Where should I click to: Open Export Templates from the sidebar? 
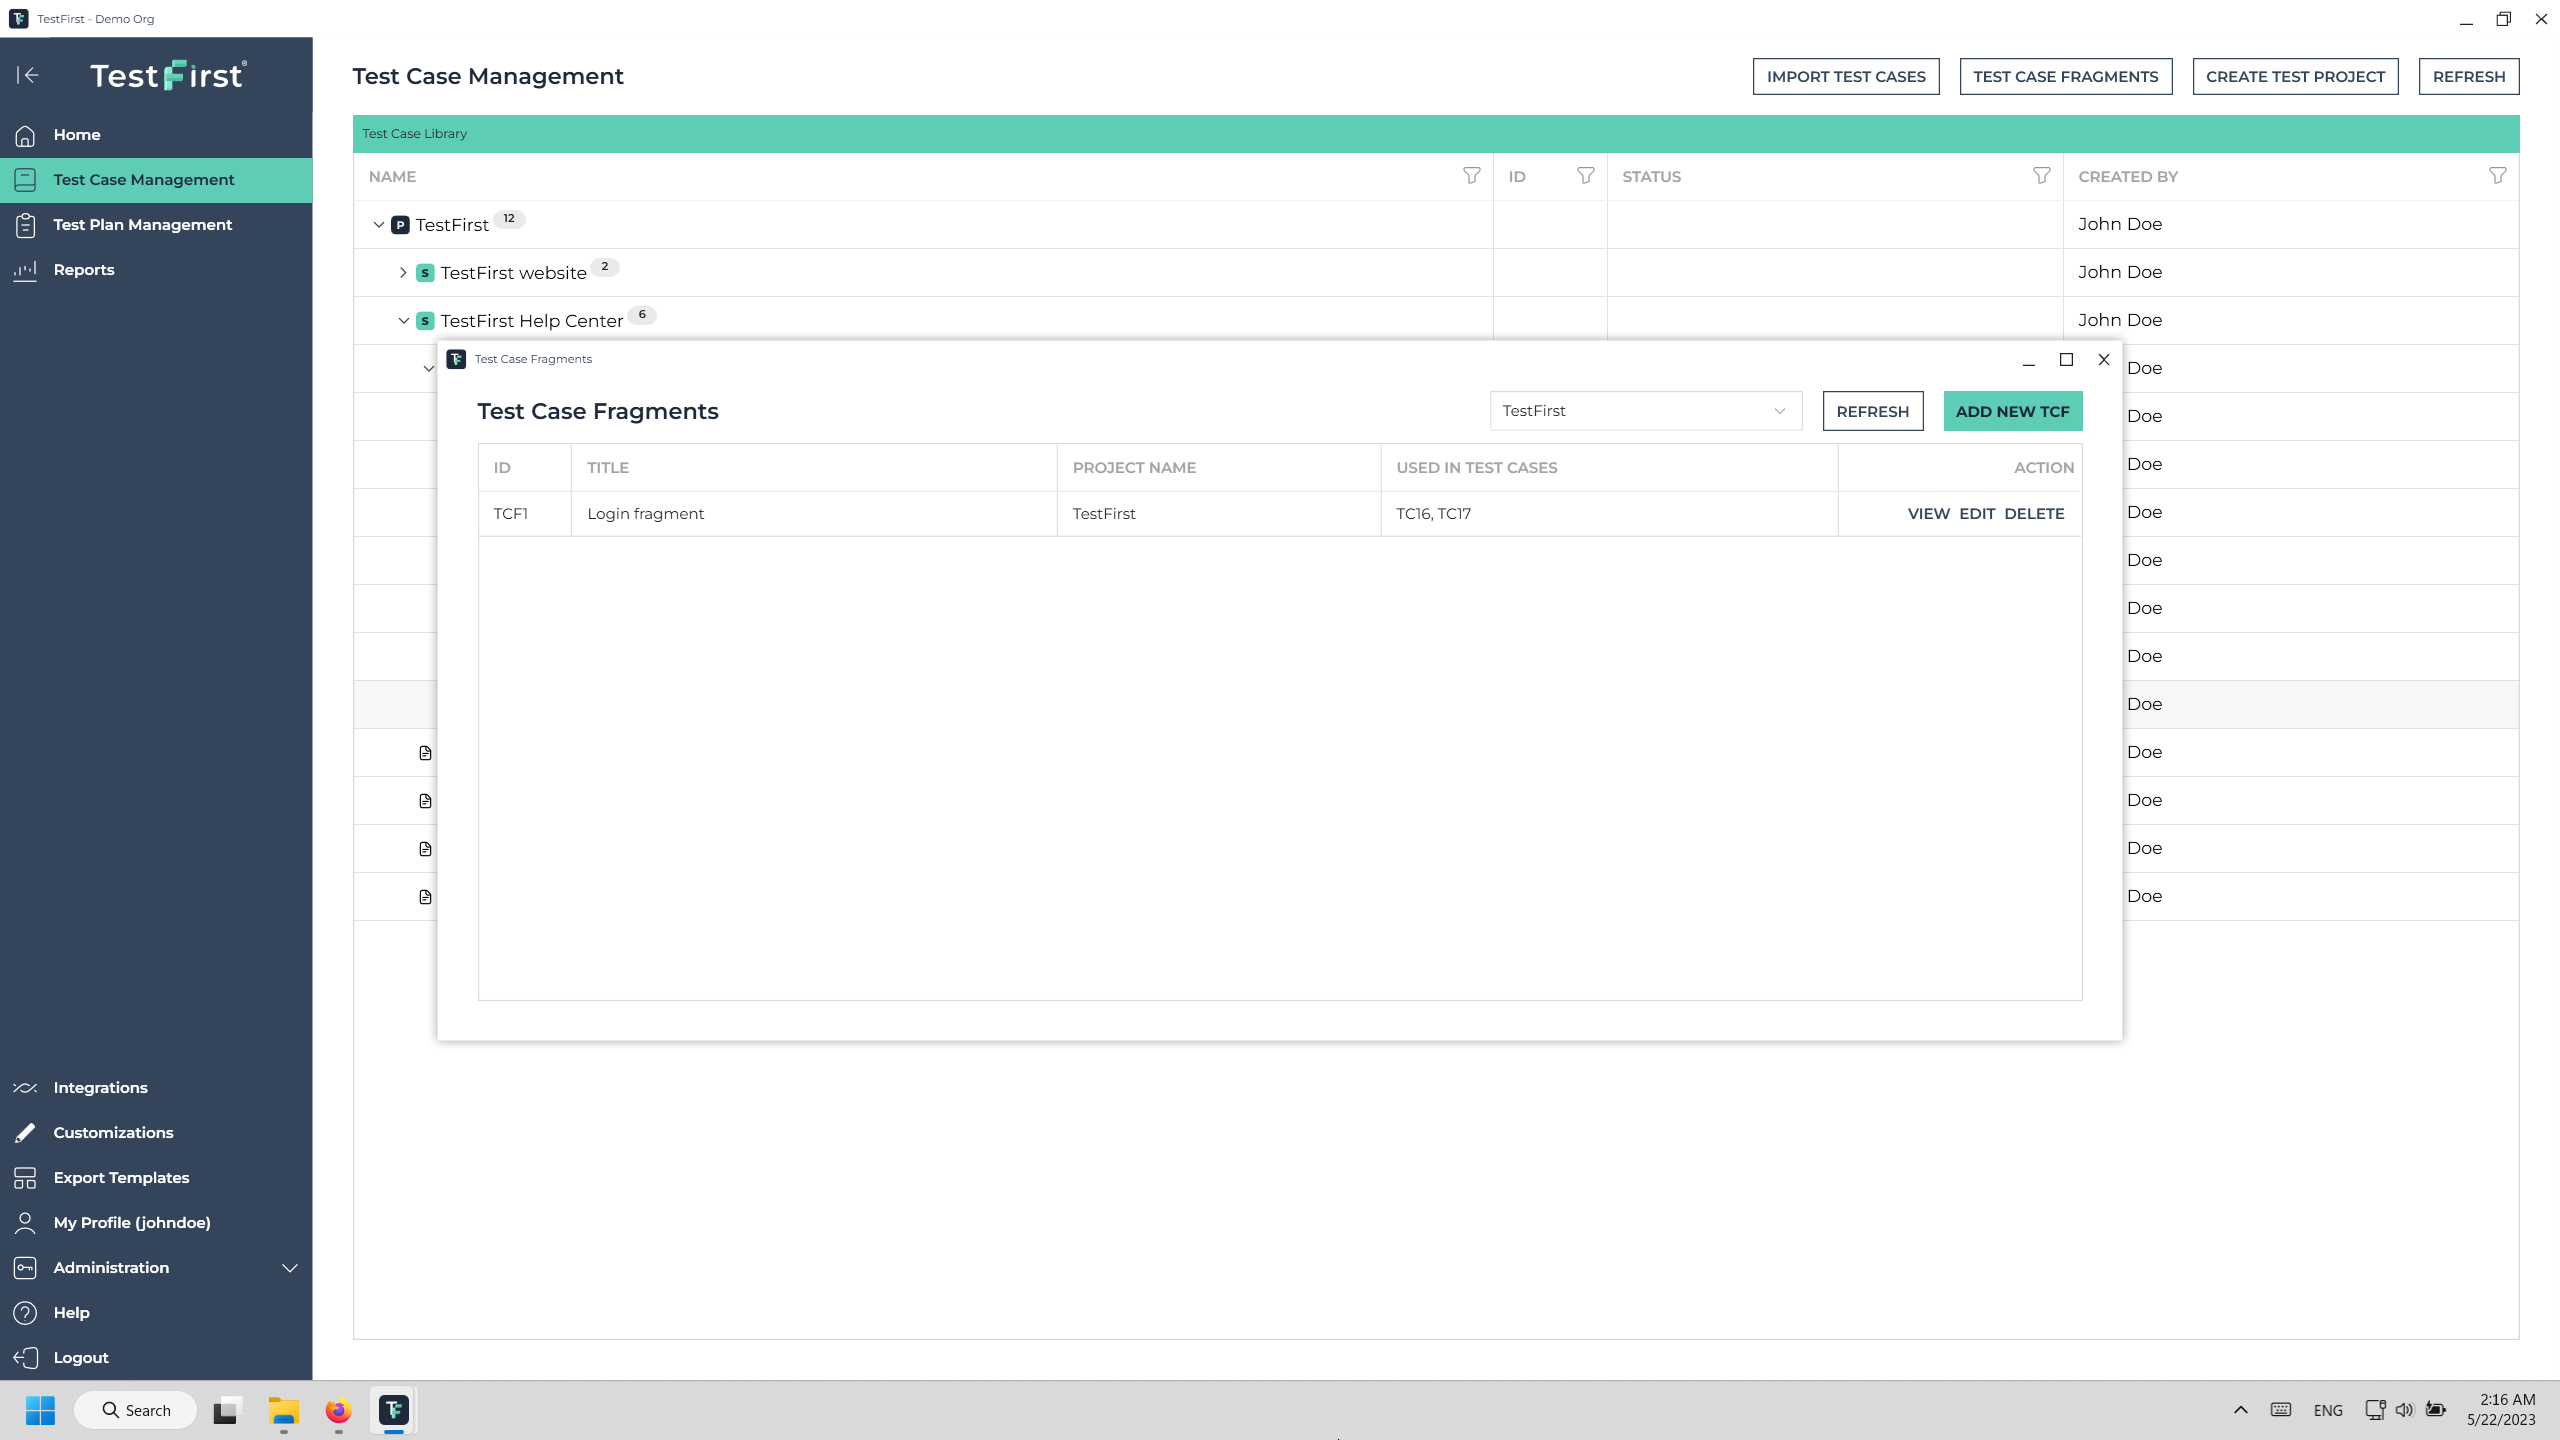click(x=121, y=1178)
